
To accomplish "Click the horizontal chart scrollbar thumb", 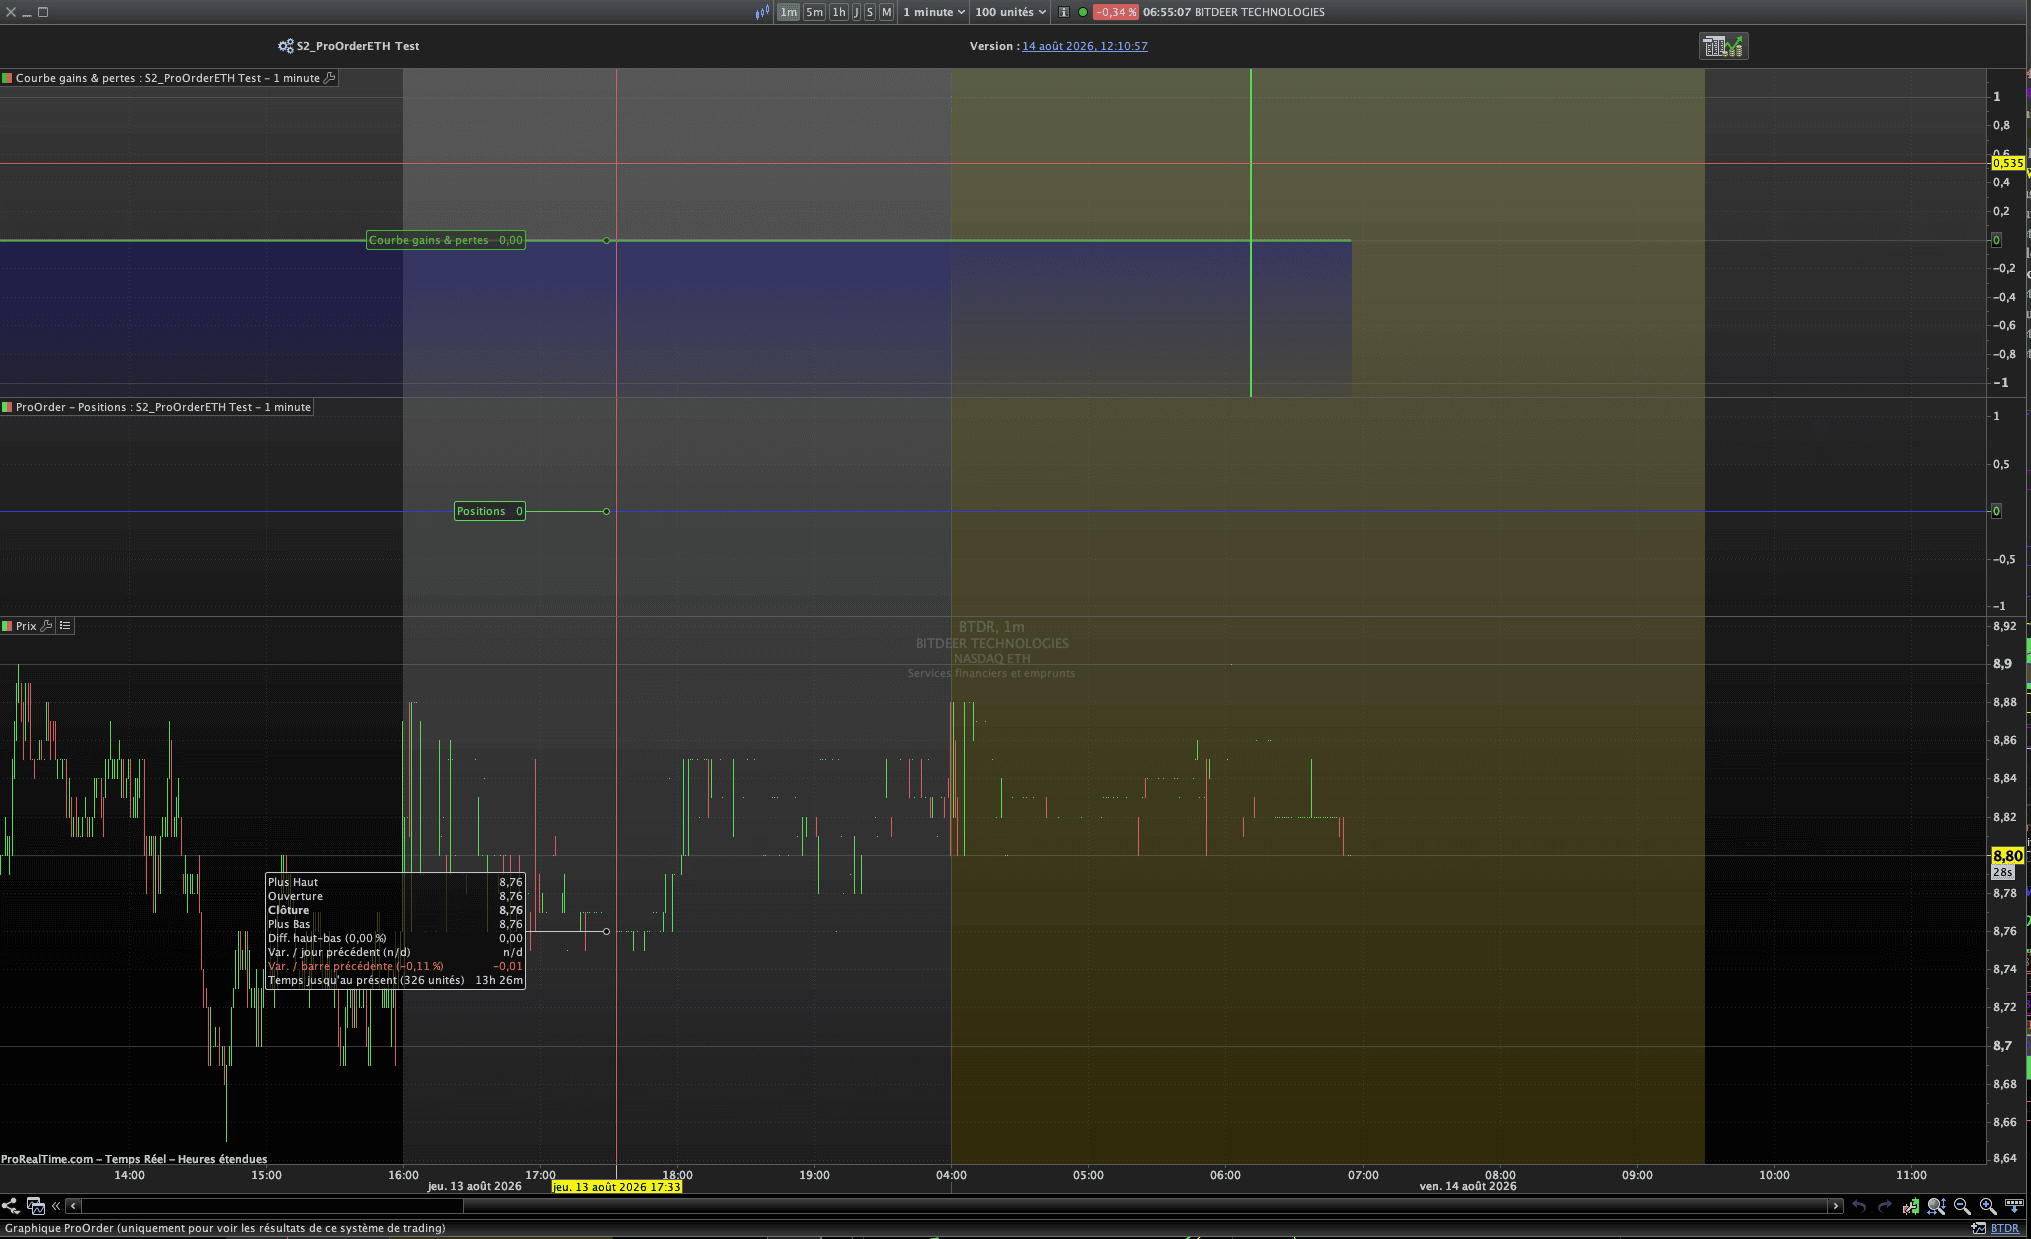I will pyautogui.click(x=1146, y=1206).
